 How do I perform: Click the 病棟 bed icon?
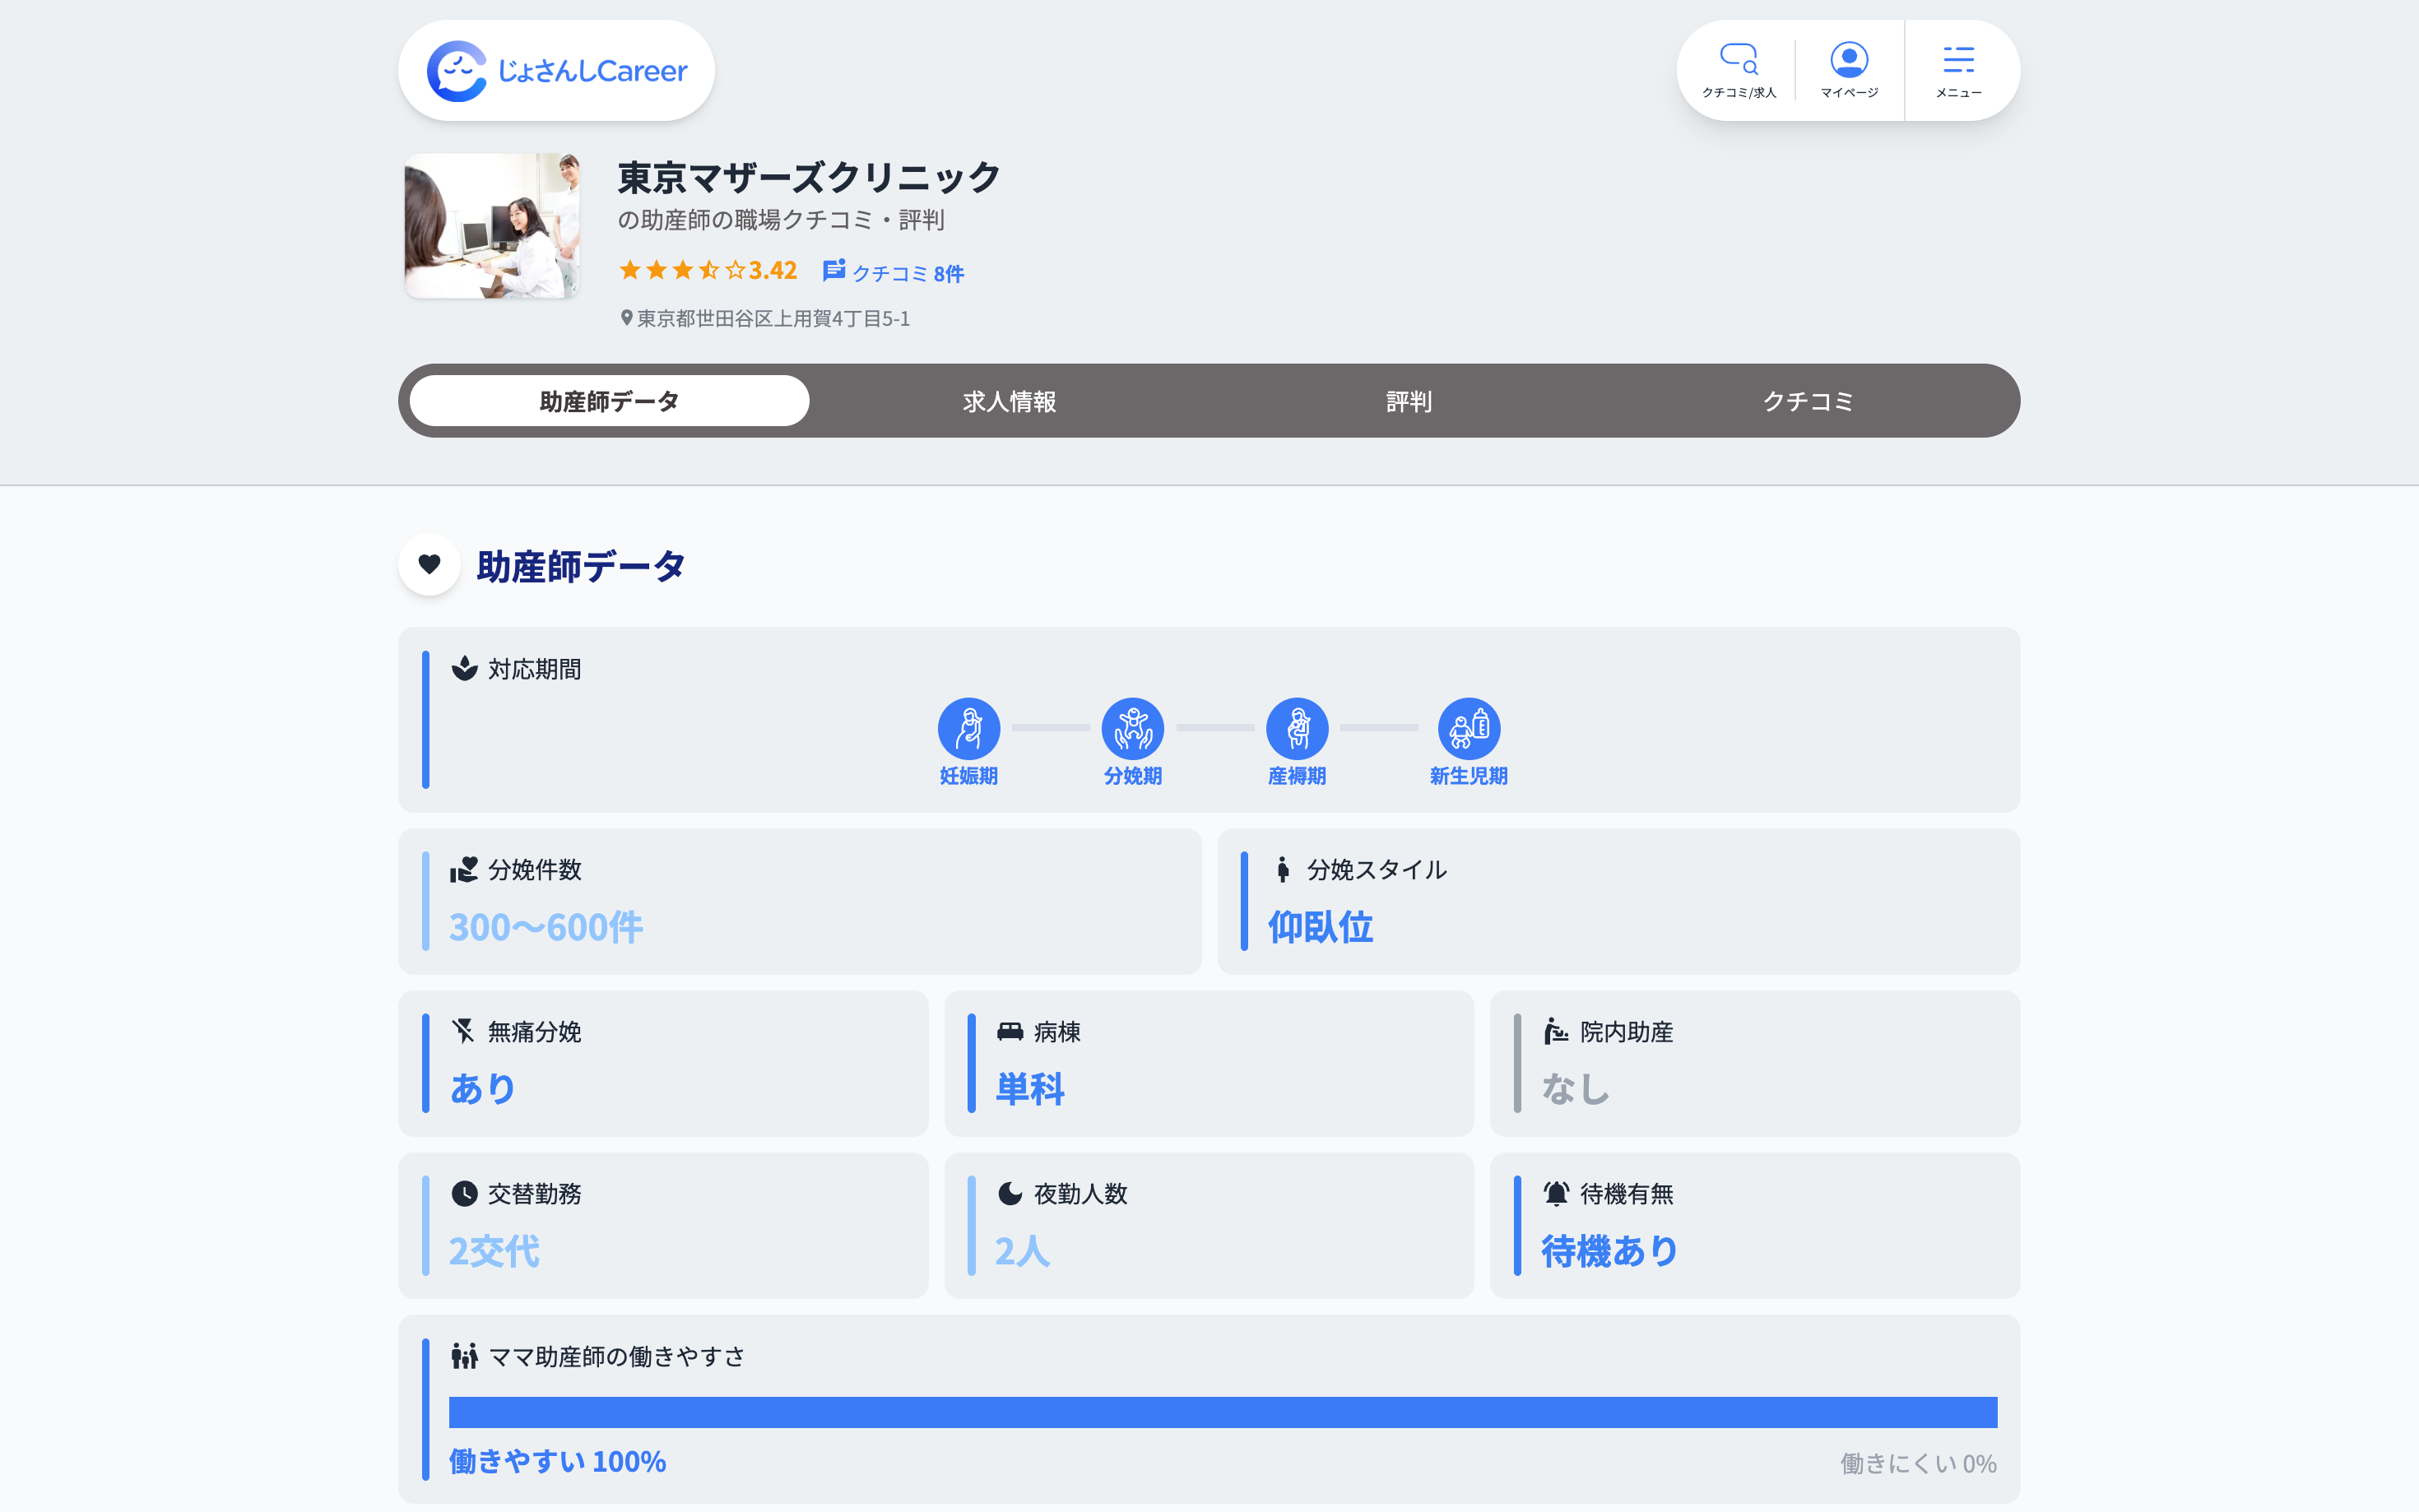click(1010, 1031)
